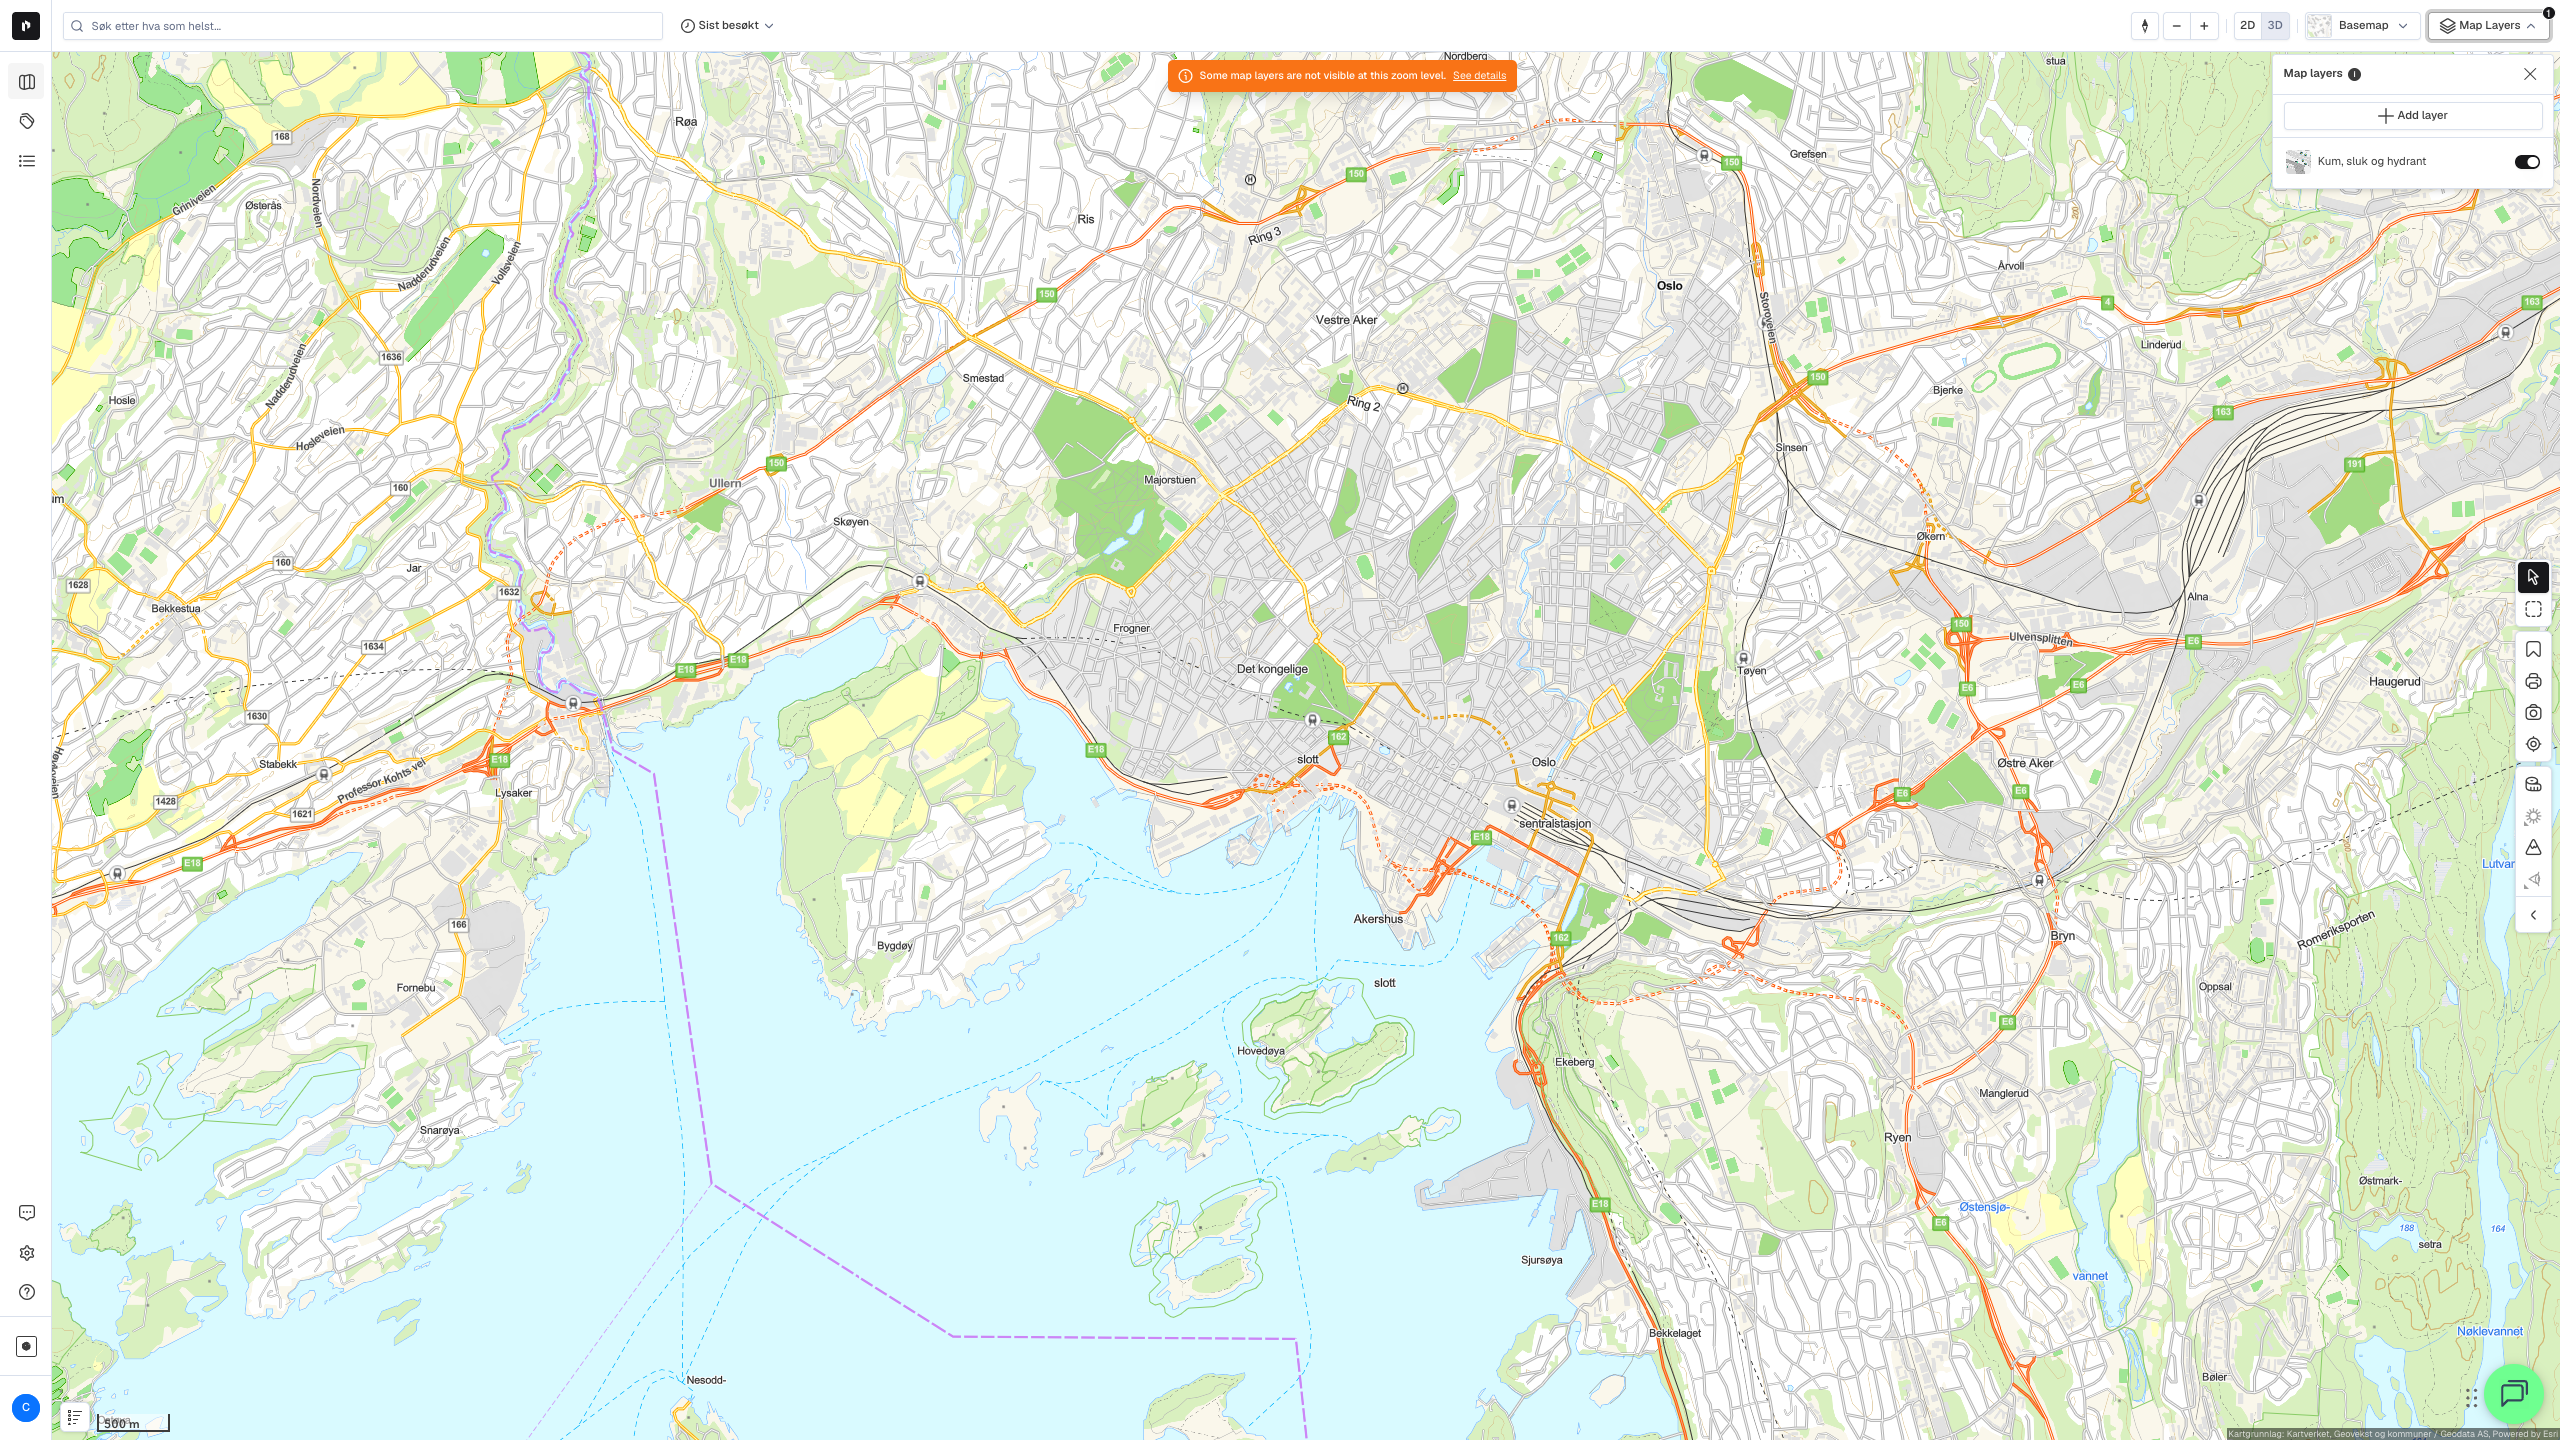This screenshot has width=2560, height=1440.
Task: Follow the See details link in the banner
Action: tap(1479, 76)
